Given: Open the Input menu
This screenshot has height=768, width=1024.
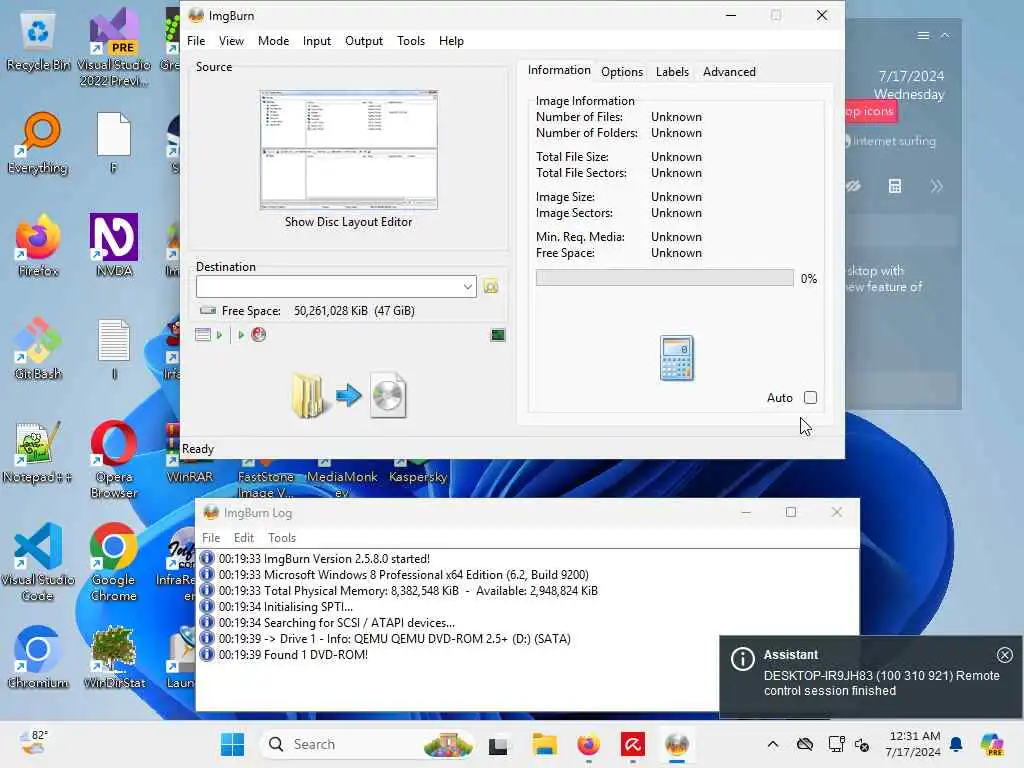Looking at the screenshot, I should click(x=317, y=40).
